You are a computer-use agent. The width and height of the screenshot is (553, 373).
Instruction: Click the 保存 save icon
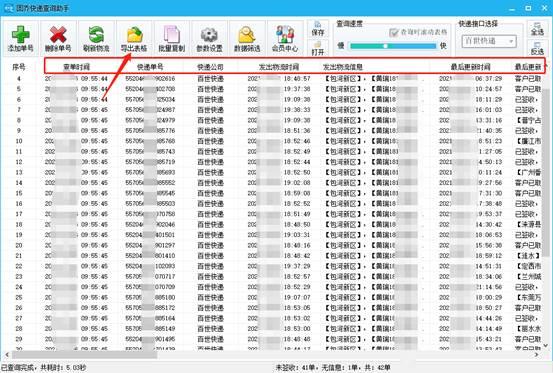tap(318, 29)
